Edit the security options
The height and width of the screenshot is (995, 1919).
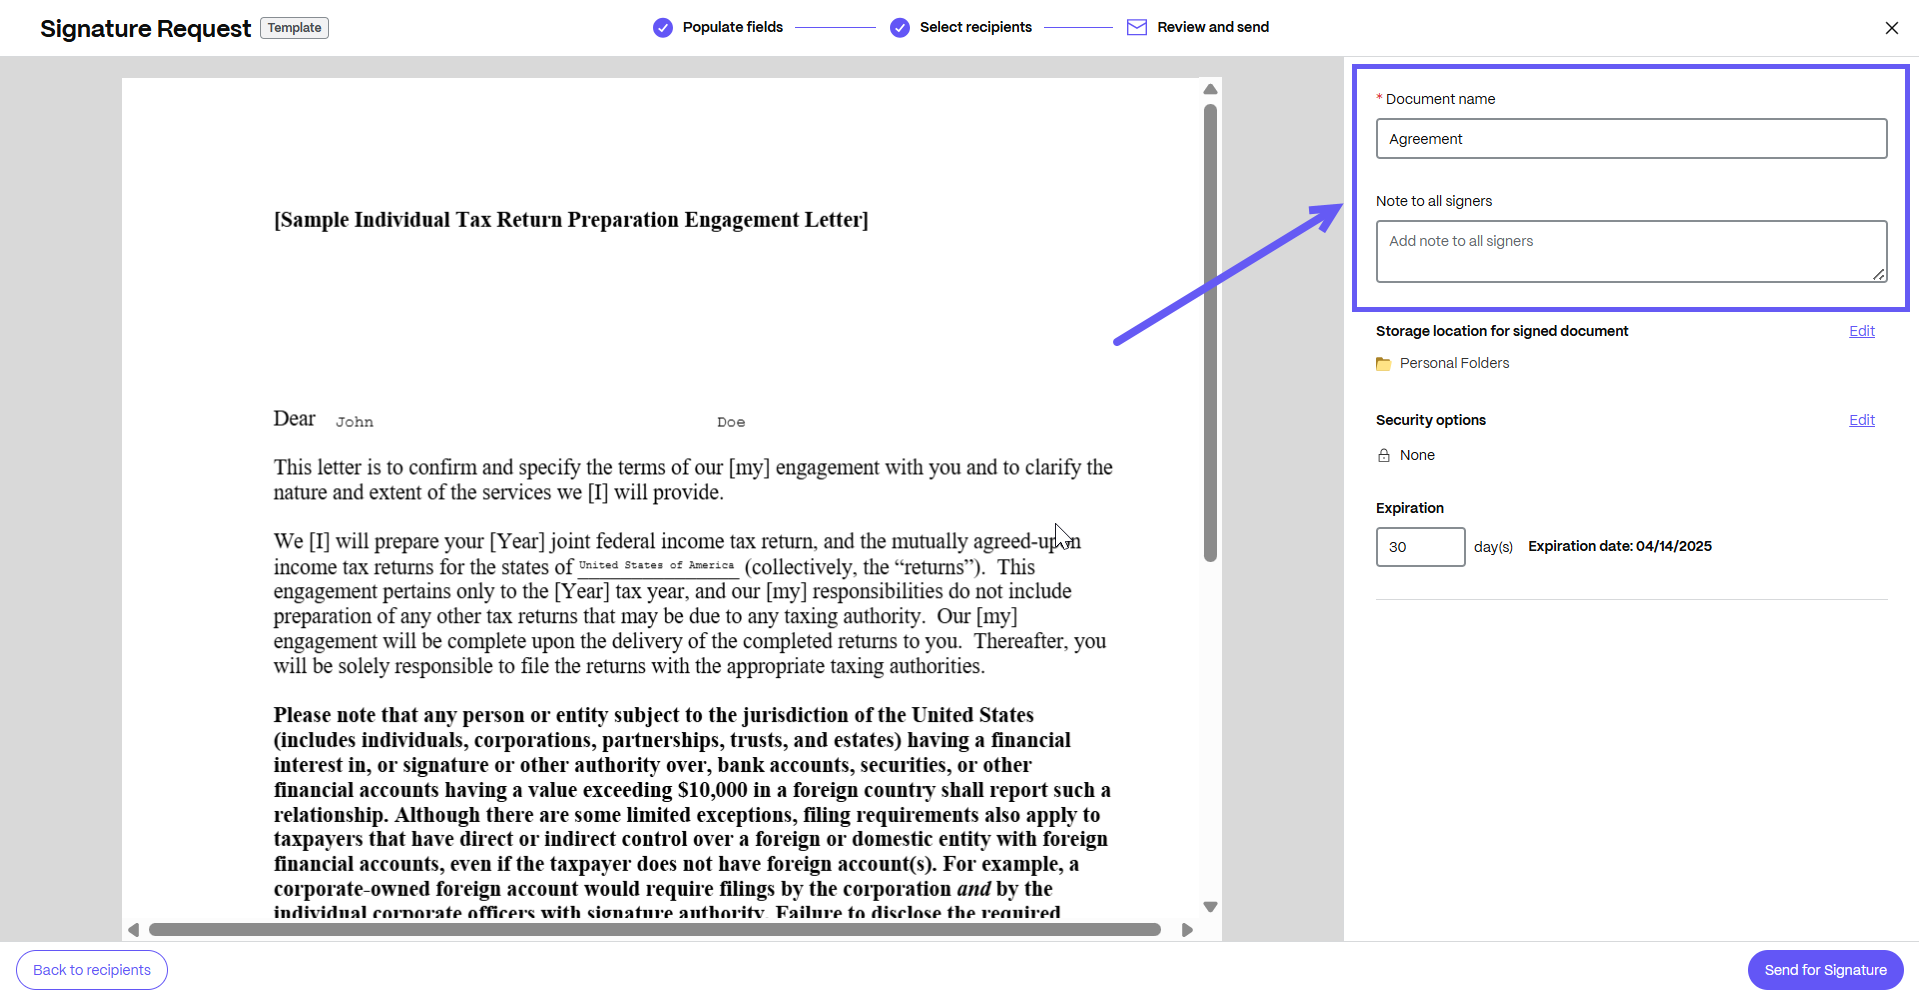(1861, 420)
